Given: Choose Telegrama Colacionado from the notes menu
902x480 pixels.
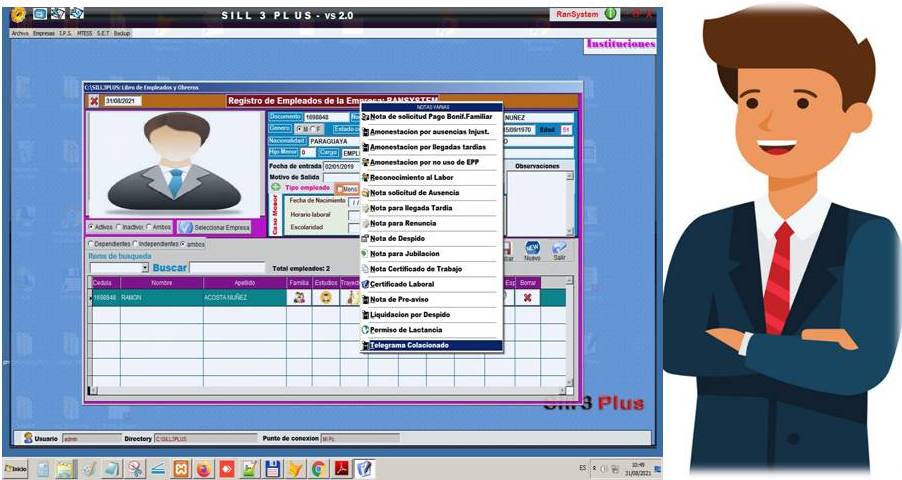Looking at the screenshot, I should coord(409,345).
